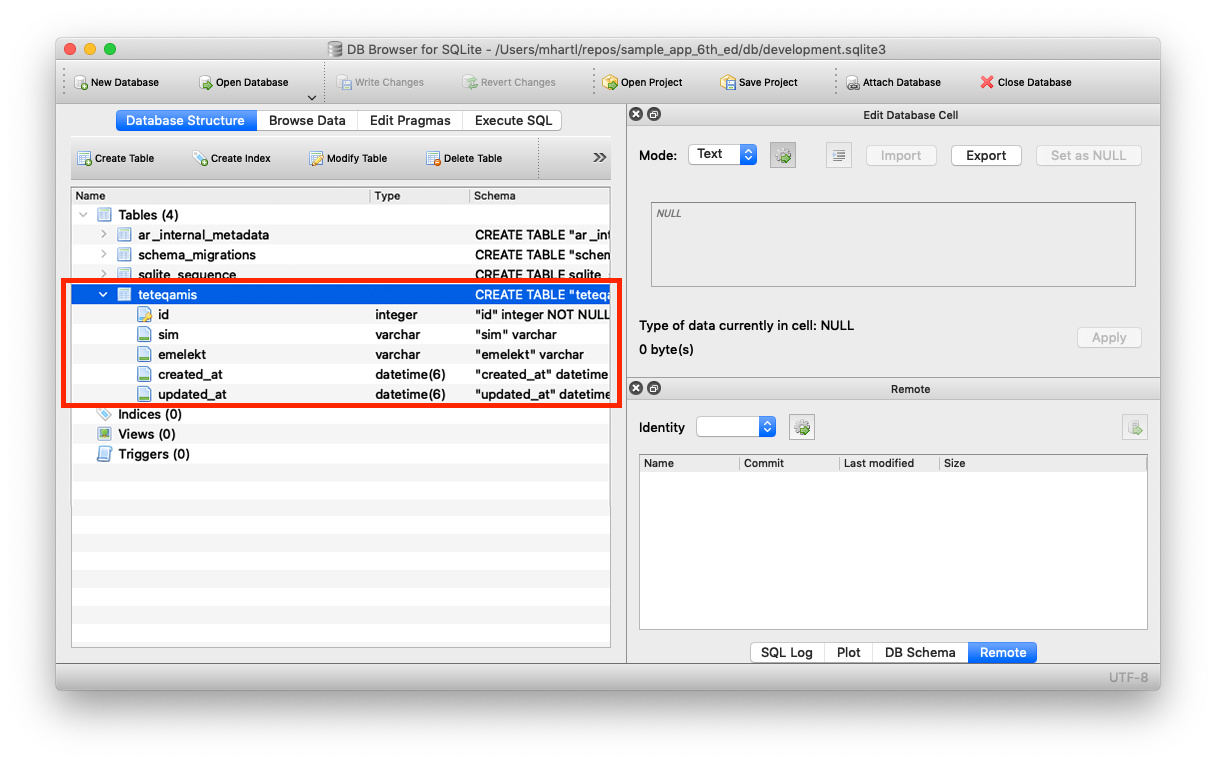Undock the Edit Database Cell panel
This screenshot has width=1216, height=764.
653,115
